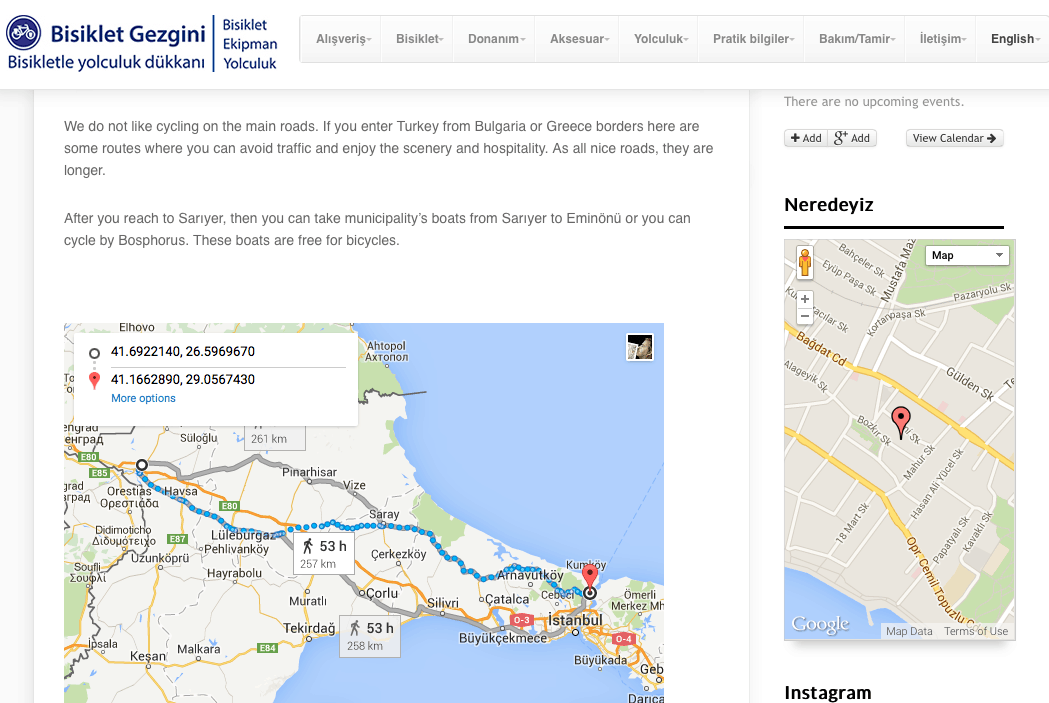Click the red destination marker near Istanbul
The image size is (1049, 703).
[x=590, y=577]
